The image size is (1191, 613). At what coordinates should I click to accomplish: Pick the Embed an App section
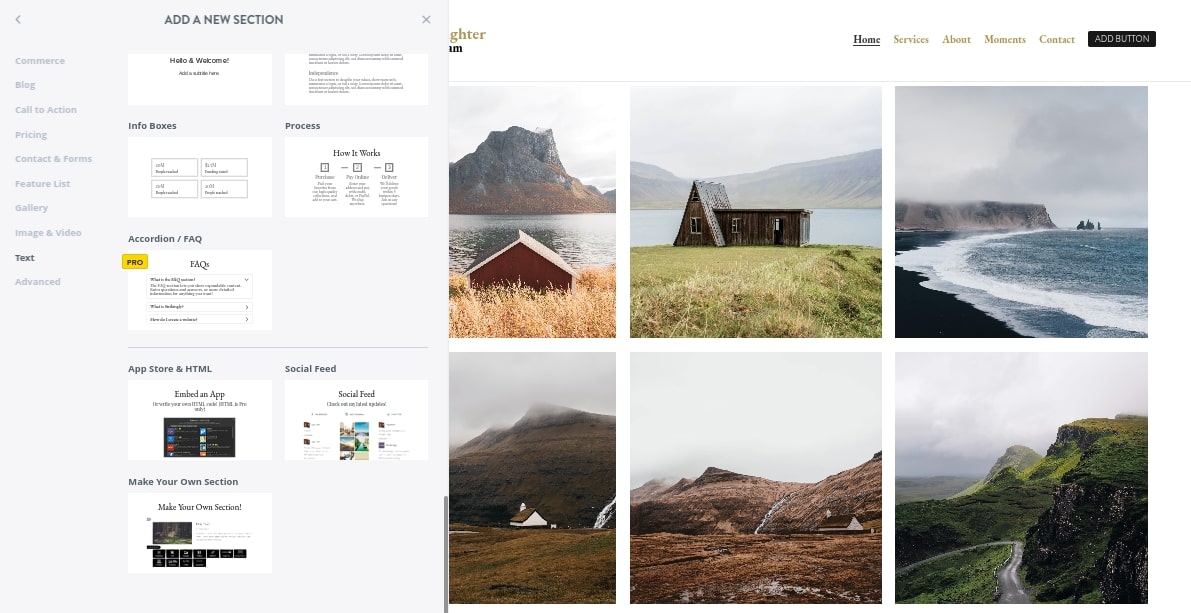click(199, 420)
